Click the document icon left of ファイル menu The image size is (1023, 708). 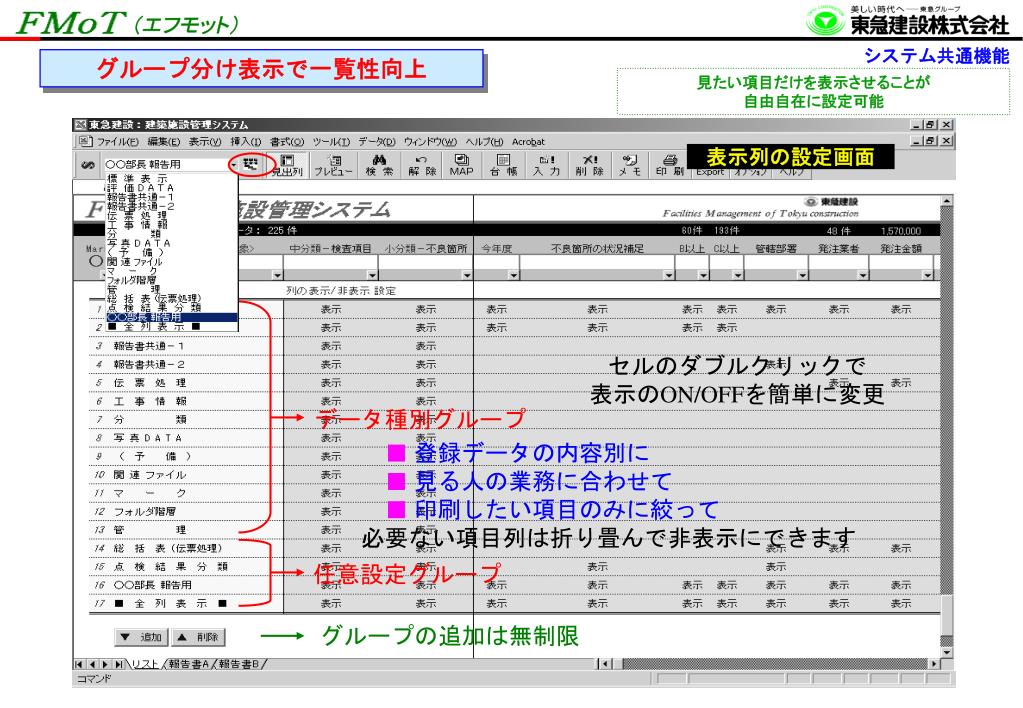(85, 141)
